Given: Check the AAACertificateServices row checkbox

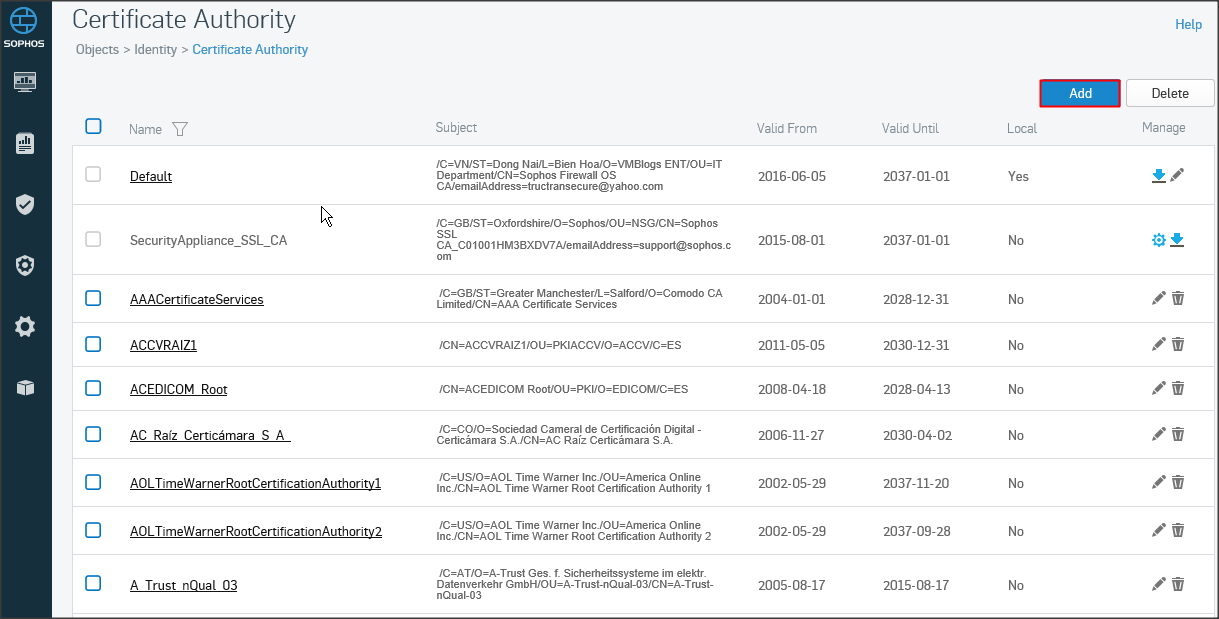Looking at the screenshot, I should [93, 298].
